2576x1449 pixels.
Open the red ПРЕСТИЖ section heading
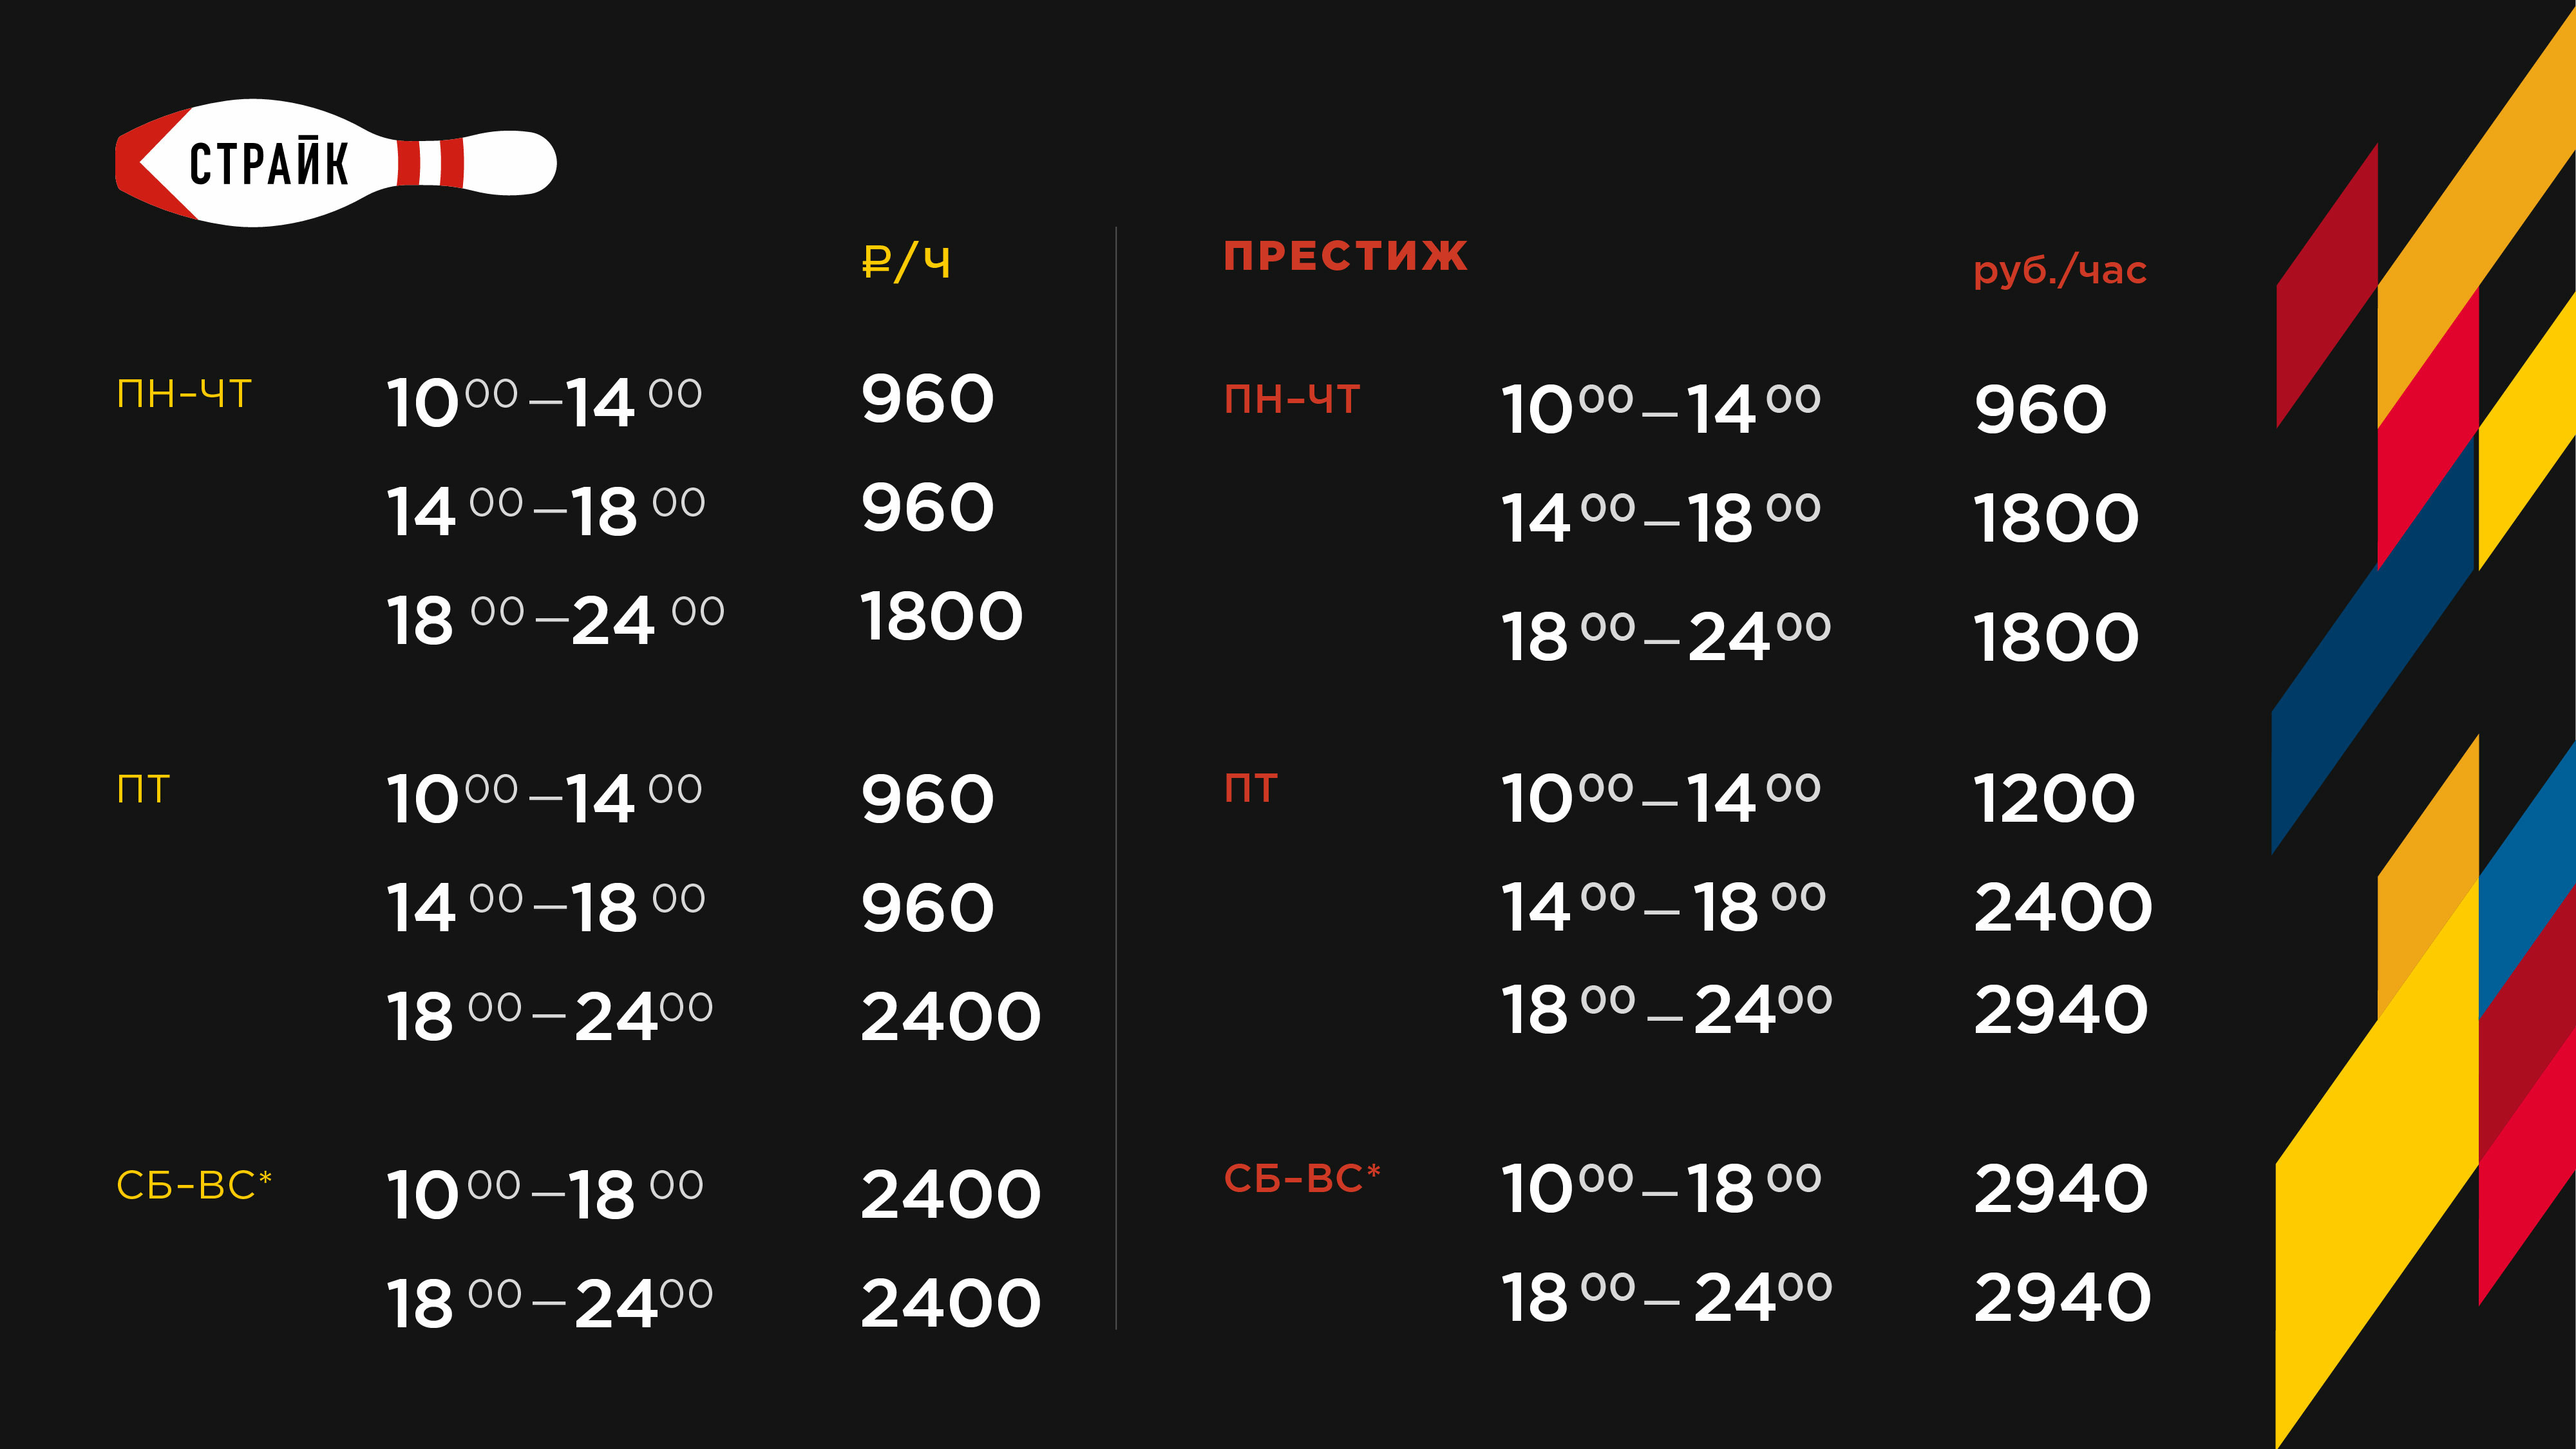point(1345,256)
